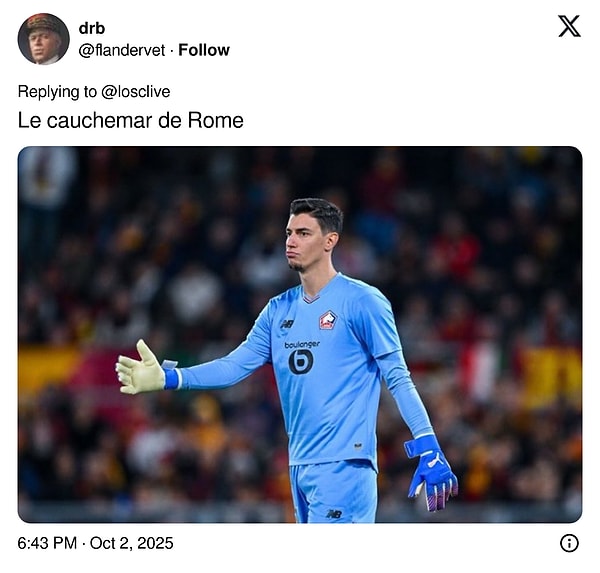Click the goalkeeper's white glove in photo
This screenshot has width=600, height=573.
coord(140,369)
